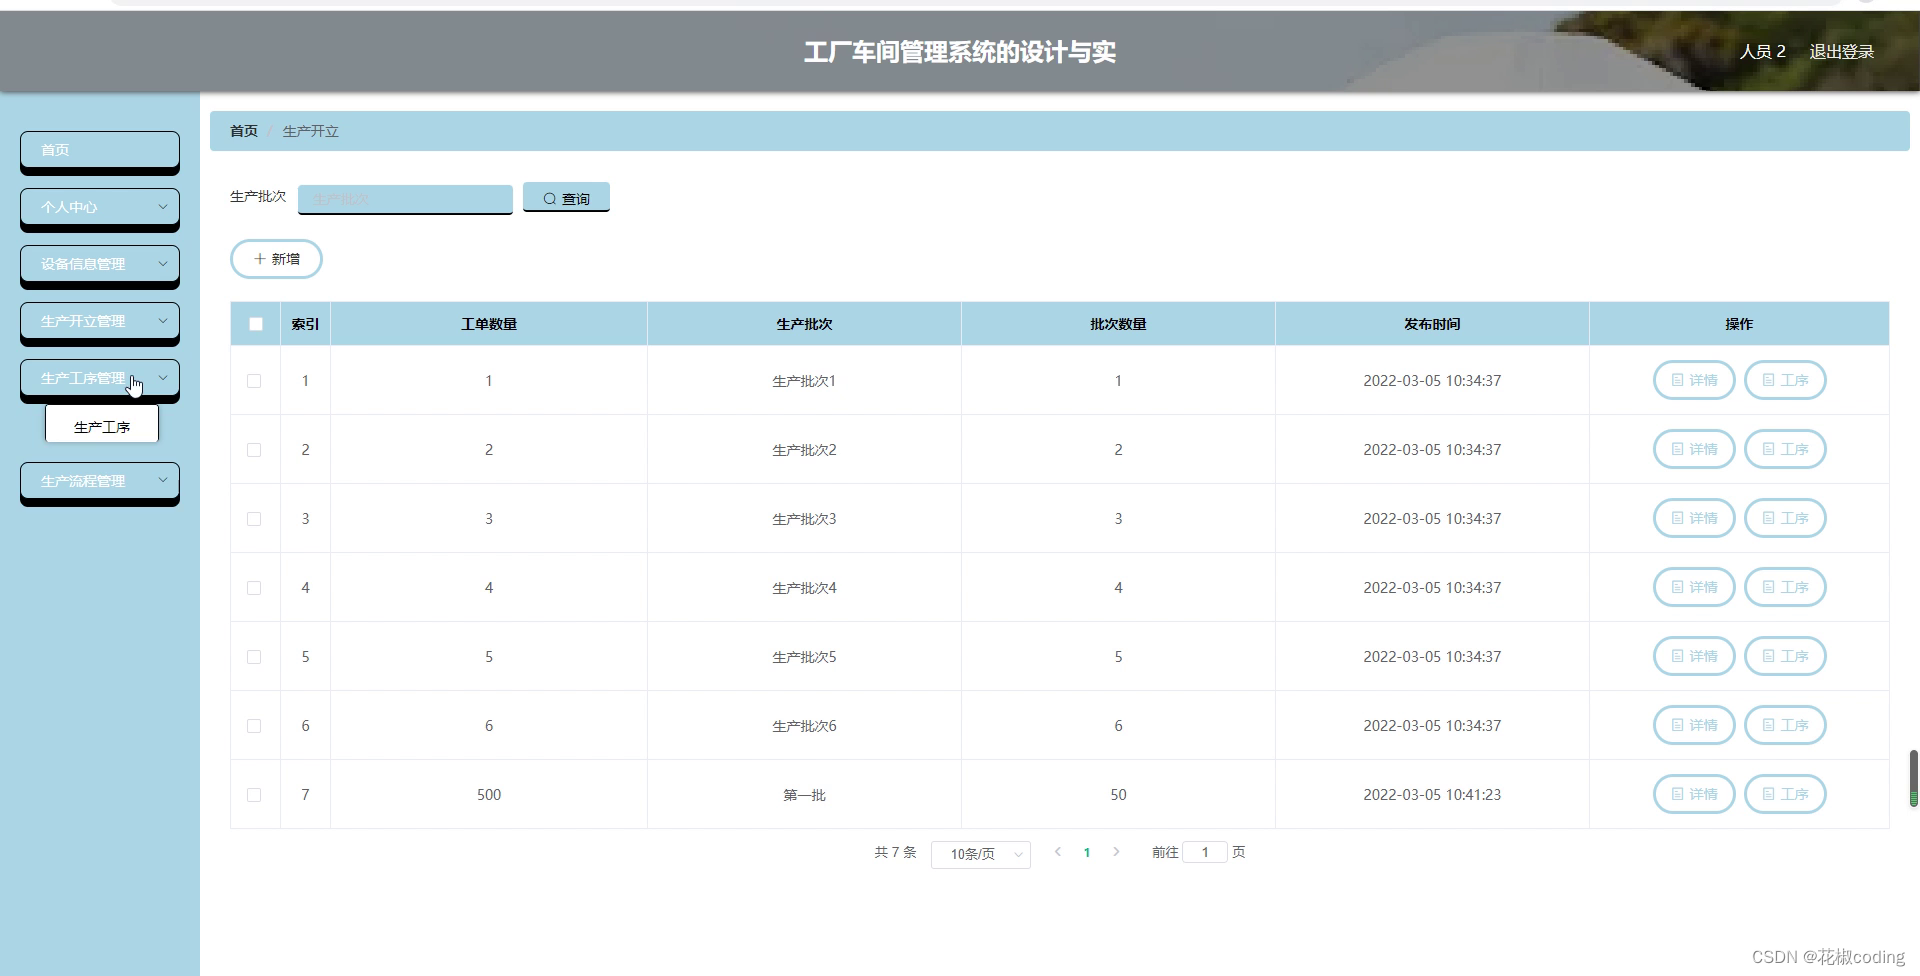Image resolution: width=1920 pixels, height=976 pixels.
Task: Click the next page arrow in pagination
Action: pyautogui.click(x=1116, y=852)
